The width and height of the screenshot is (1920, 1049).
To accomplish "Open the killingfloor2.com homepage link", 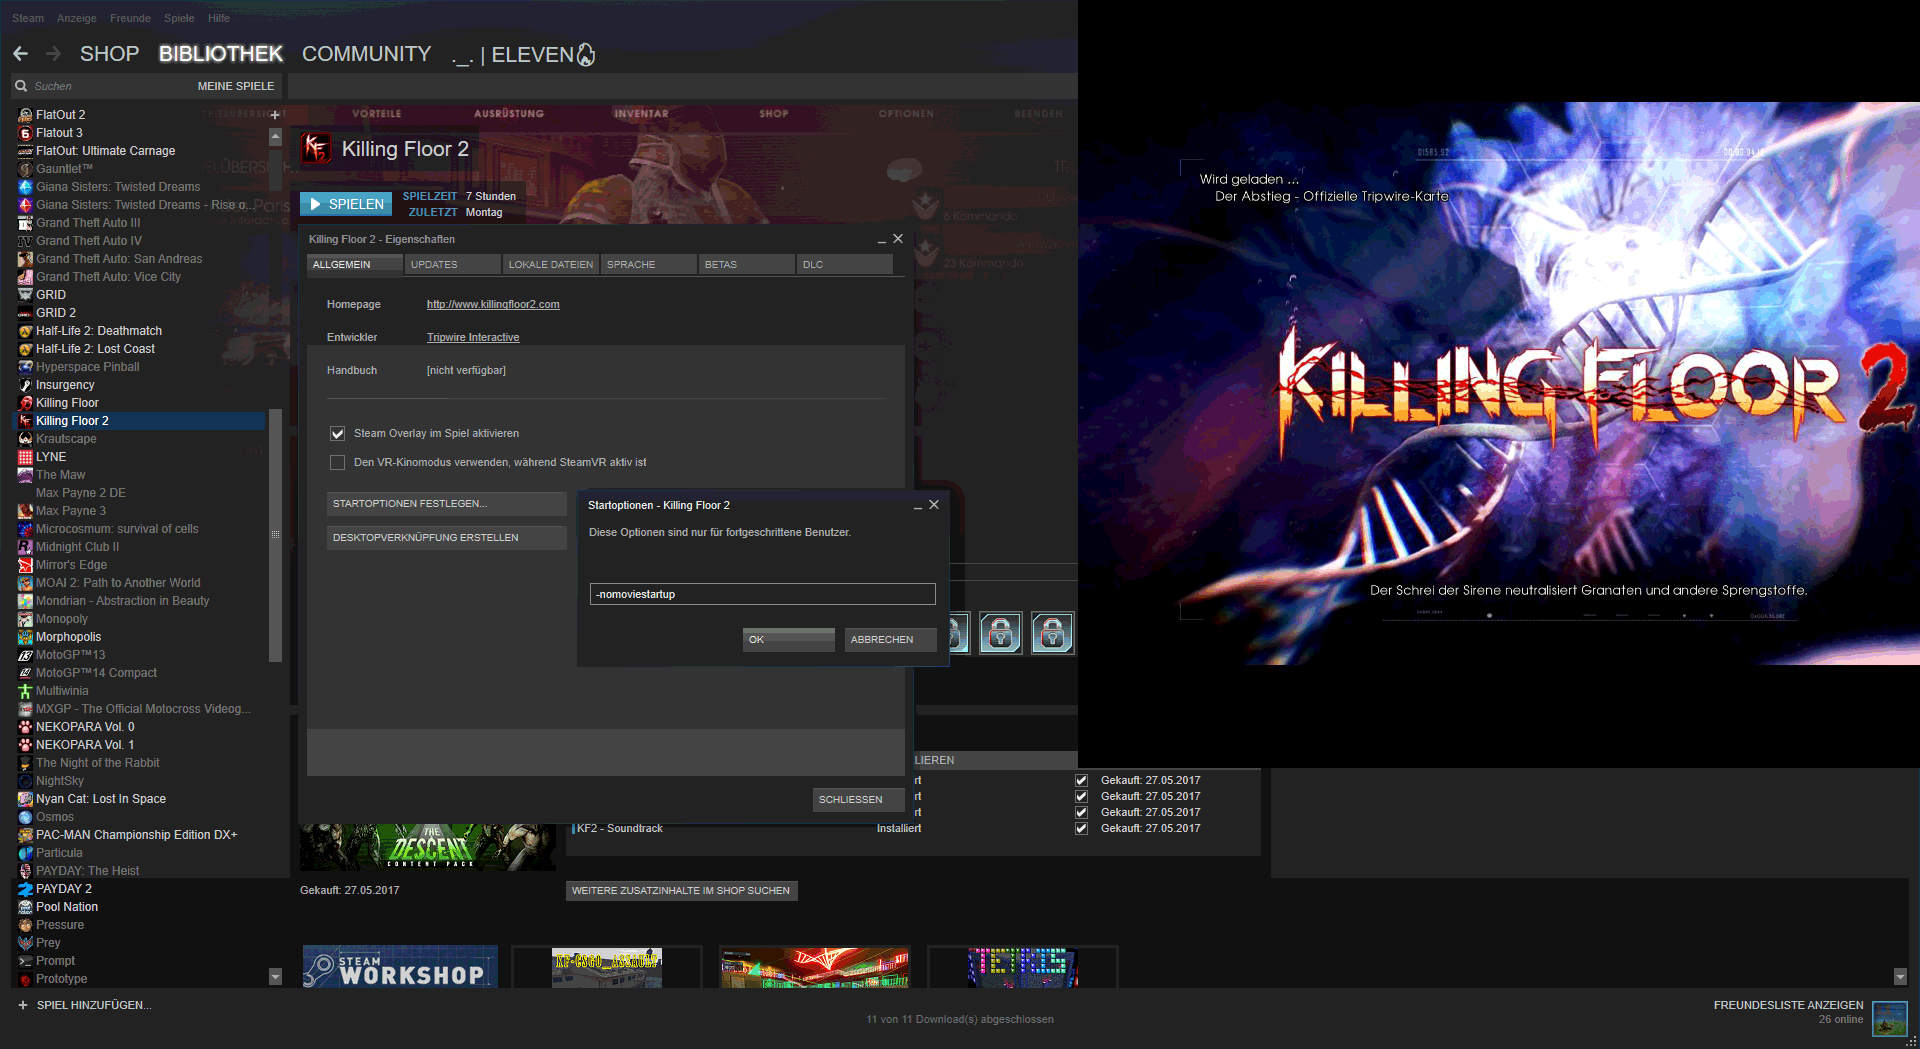I will point(493,305).
